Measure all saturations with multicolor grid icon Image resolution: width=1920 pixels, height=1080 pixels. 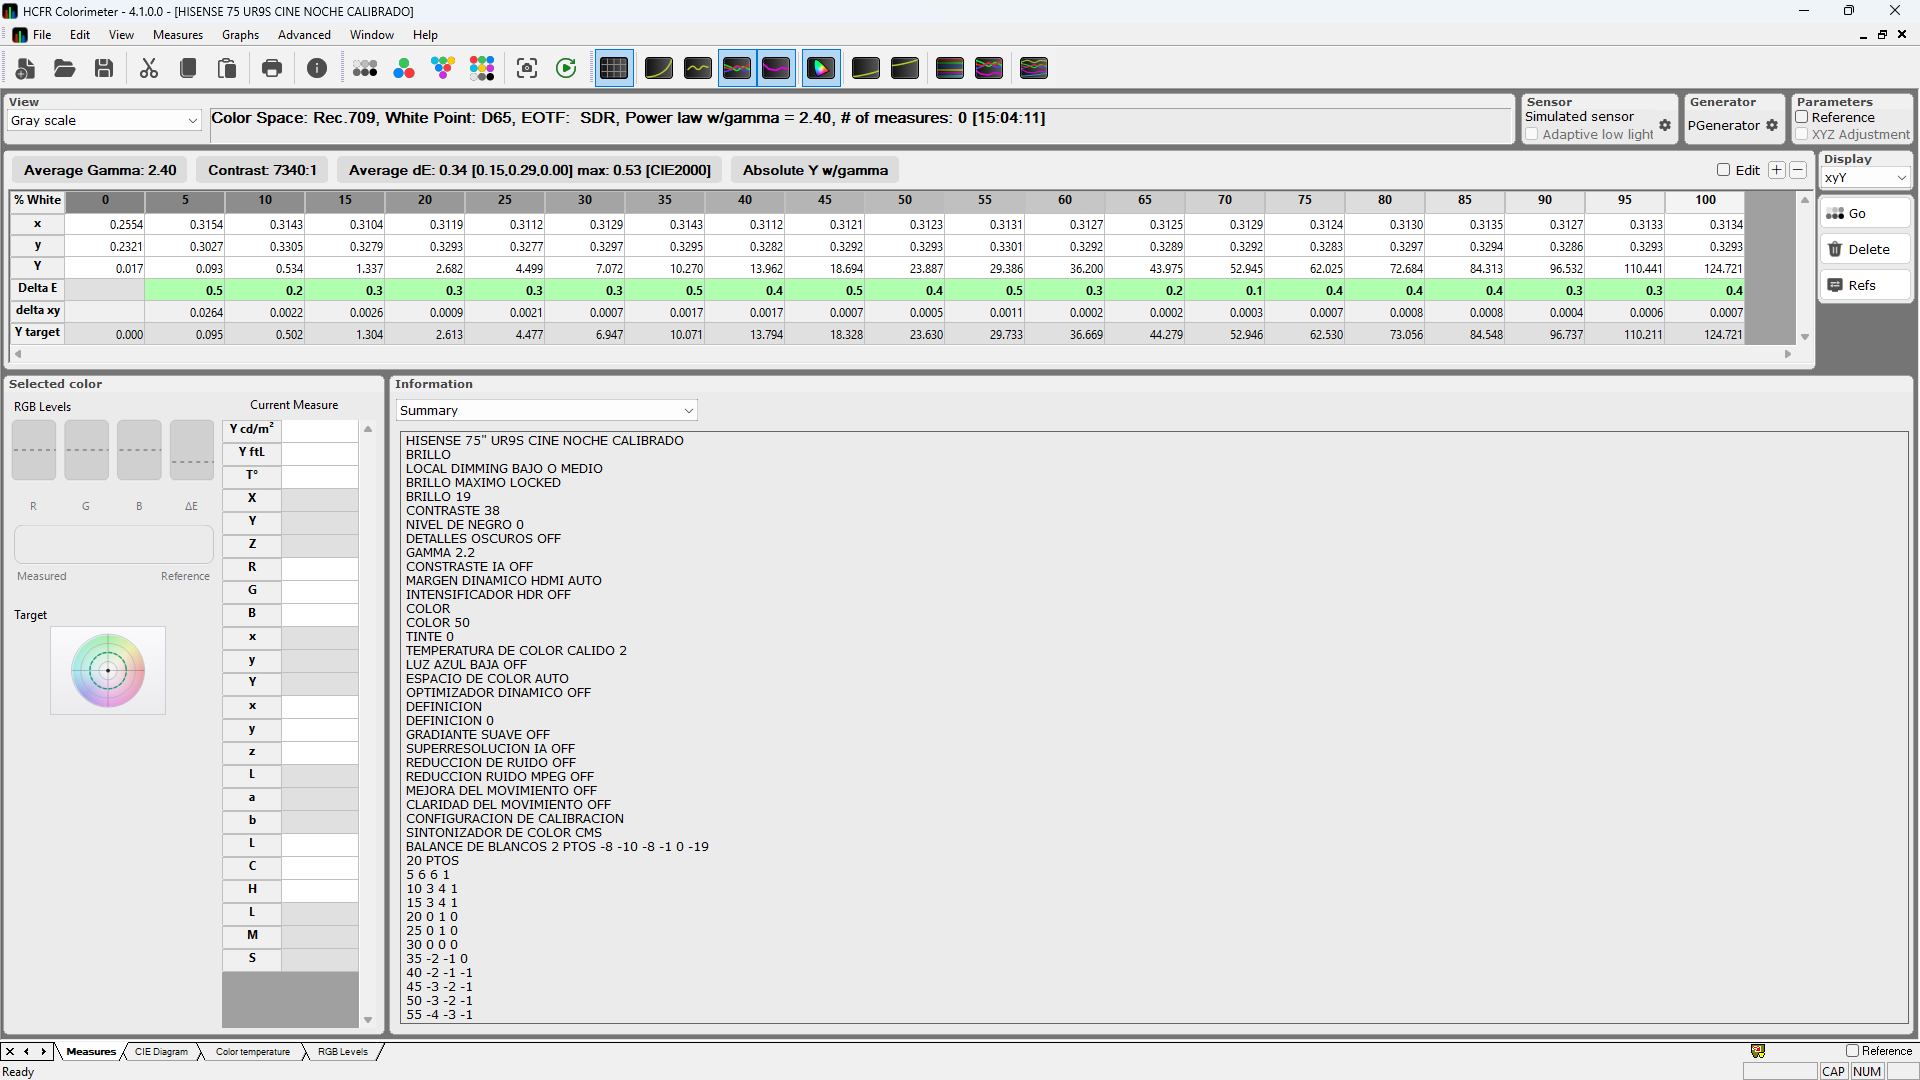tap(482, 68)
